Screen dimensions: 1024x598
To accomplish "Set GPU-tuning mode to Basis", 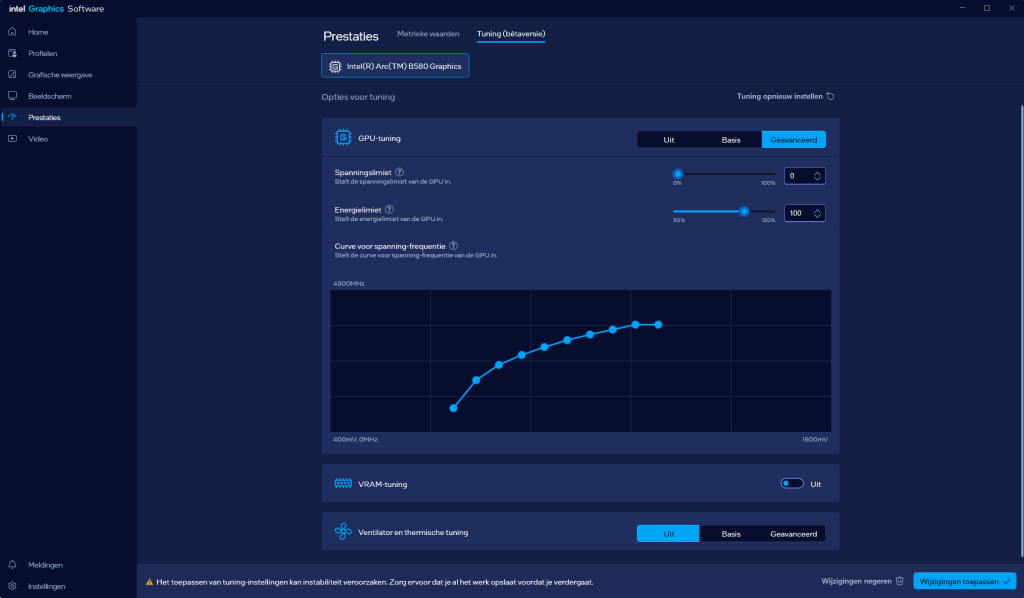I will pos(731,140).
